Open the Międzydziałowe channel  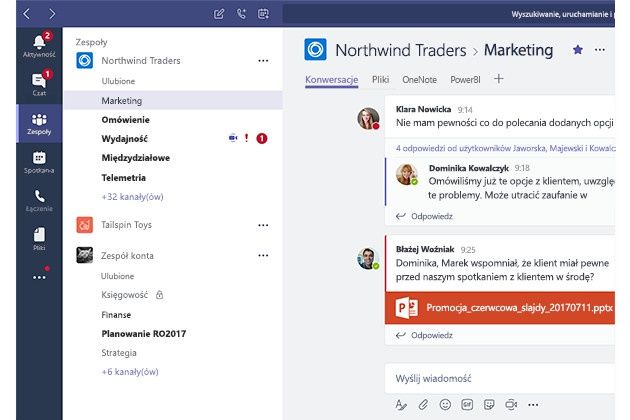135,158
